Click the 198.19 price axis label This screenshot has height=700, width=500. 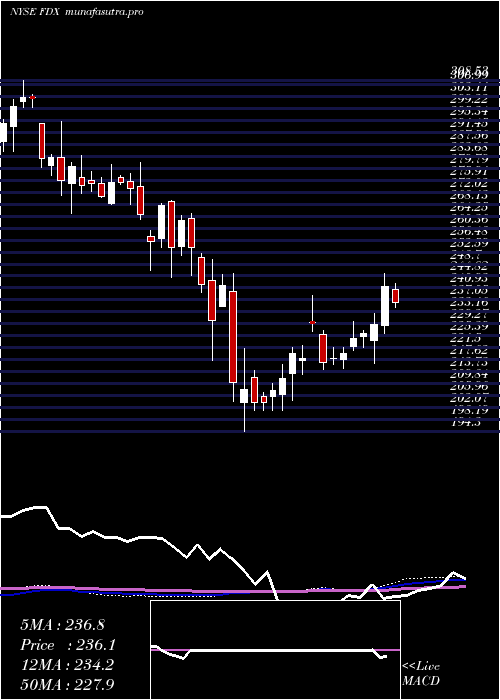point(470,411)
